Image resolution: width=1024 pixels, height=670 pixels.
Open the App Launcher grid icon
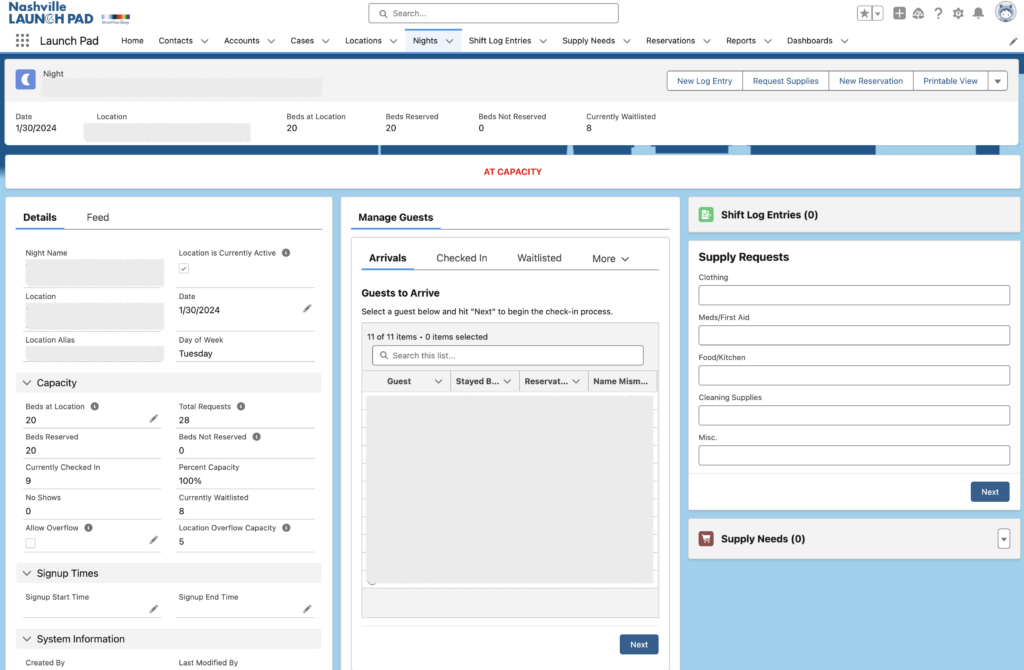[x=22, y=40]
